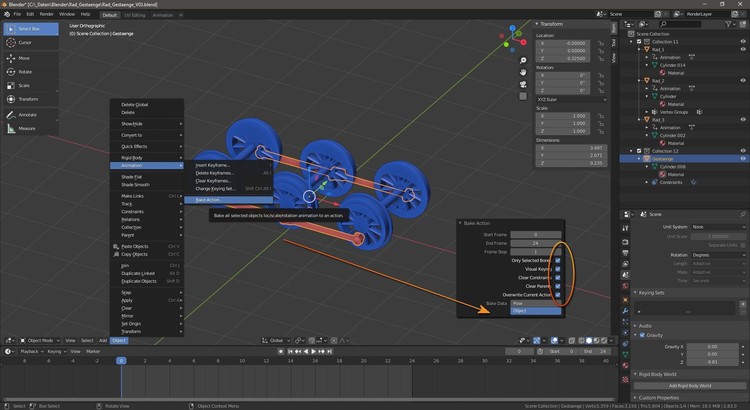750x410 pixels.
Task: Select the Annotate tool
Action: pyautogui.click(x=27, y=114)
